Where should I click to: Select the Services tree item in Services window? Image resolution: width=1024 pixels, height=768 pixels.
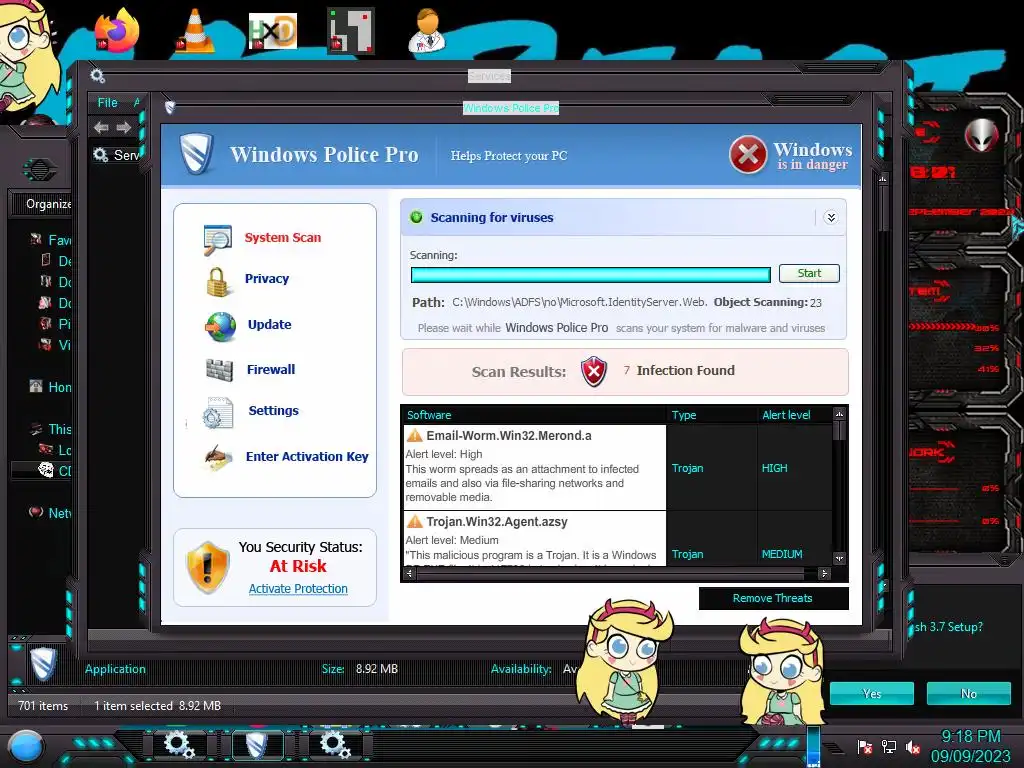pyautogui.click(x=118, y=155)
